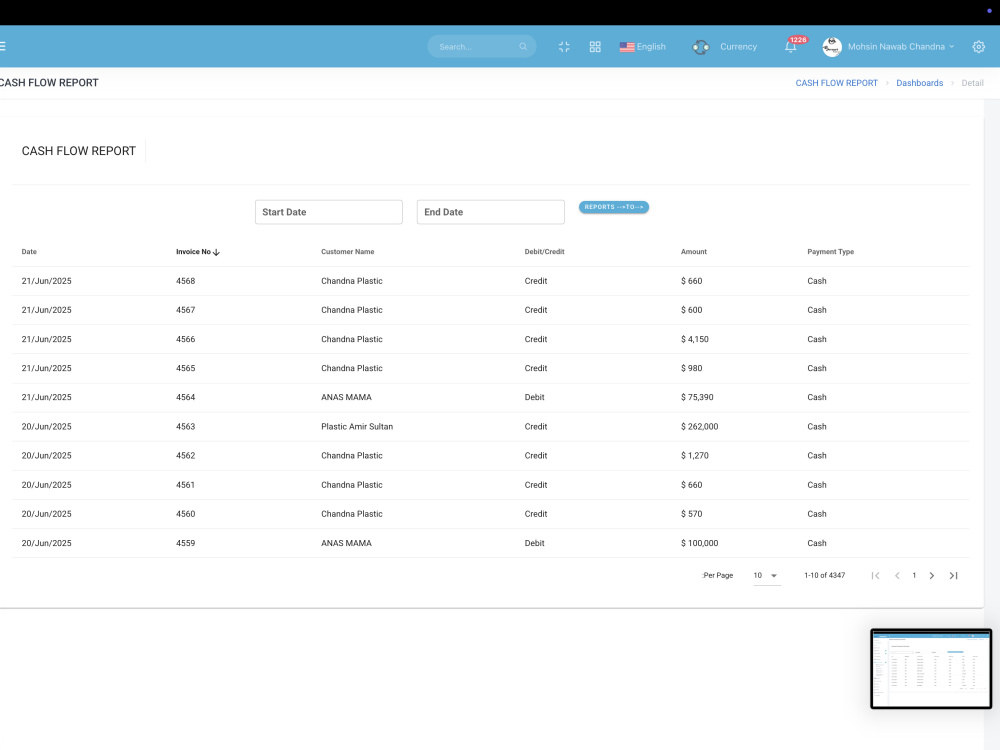
Task: Sort by the Amount column header
Action: pyautogui.click(x=693, y=251)
